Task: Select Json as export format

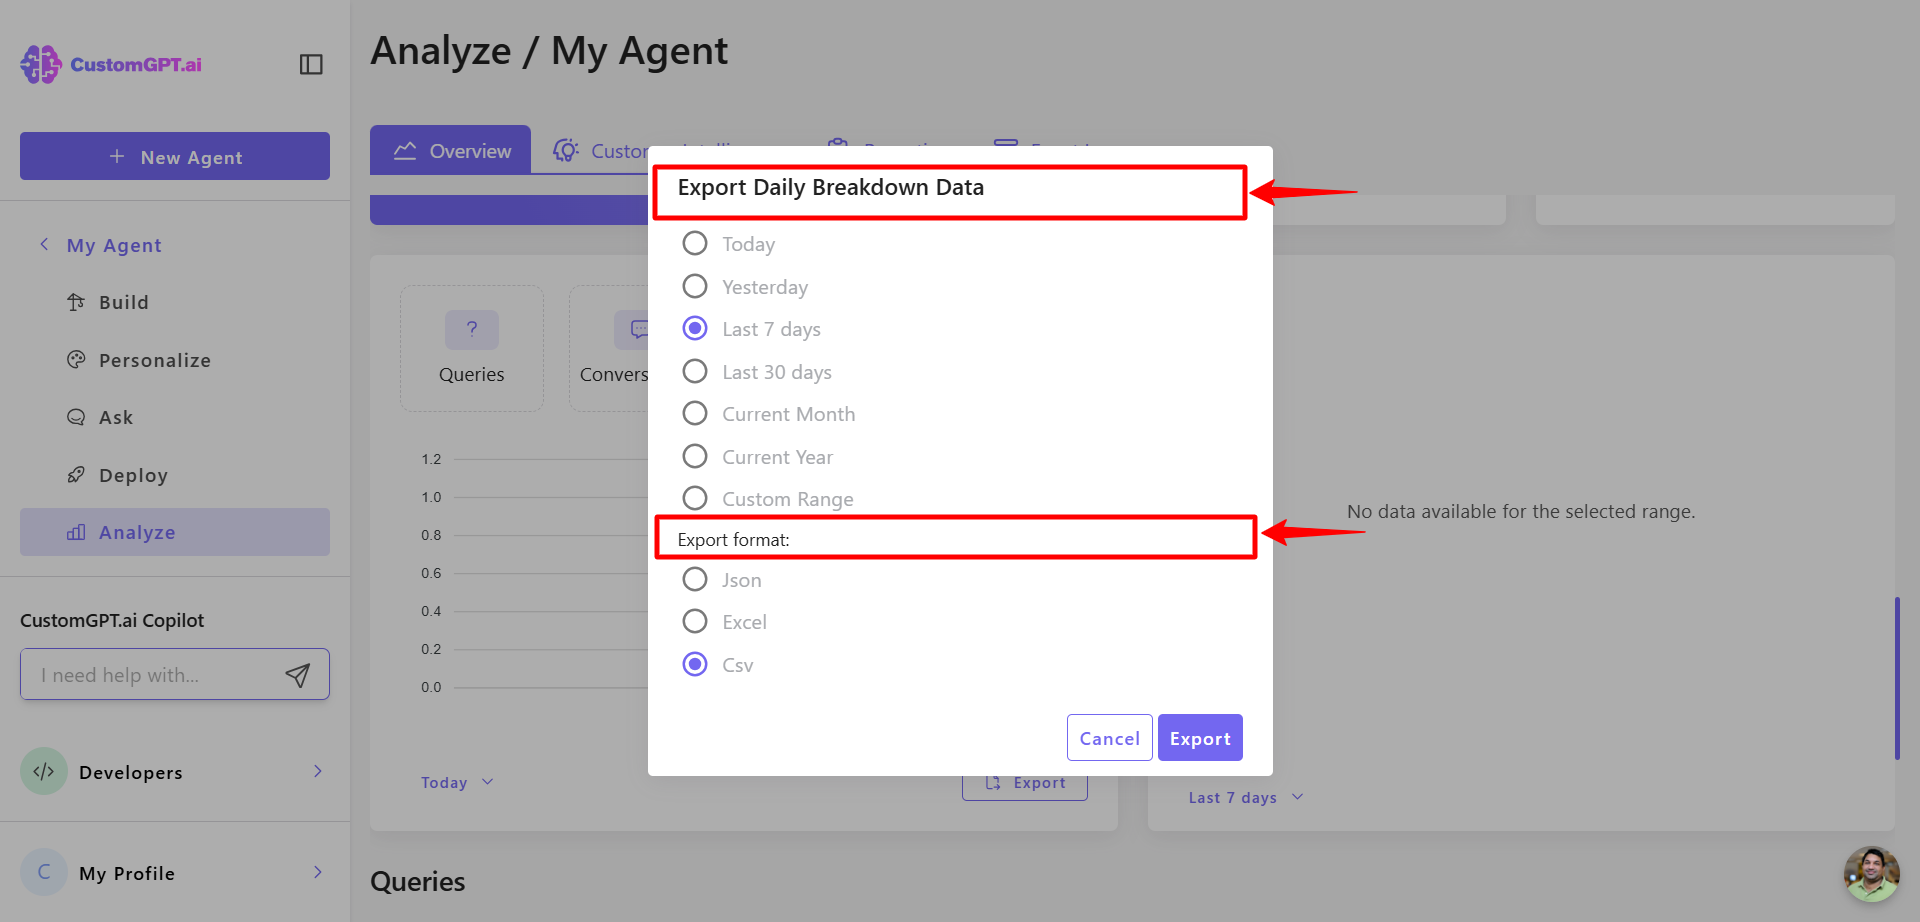Action: click(x=695, y=579)
